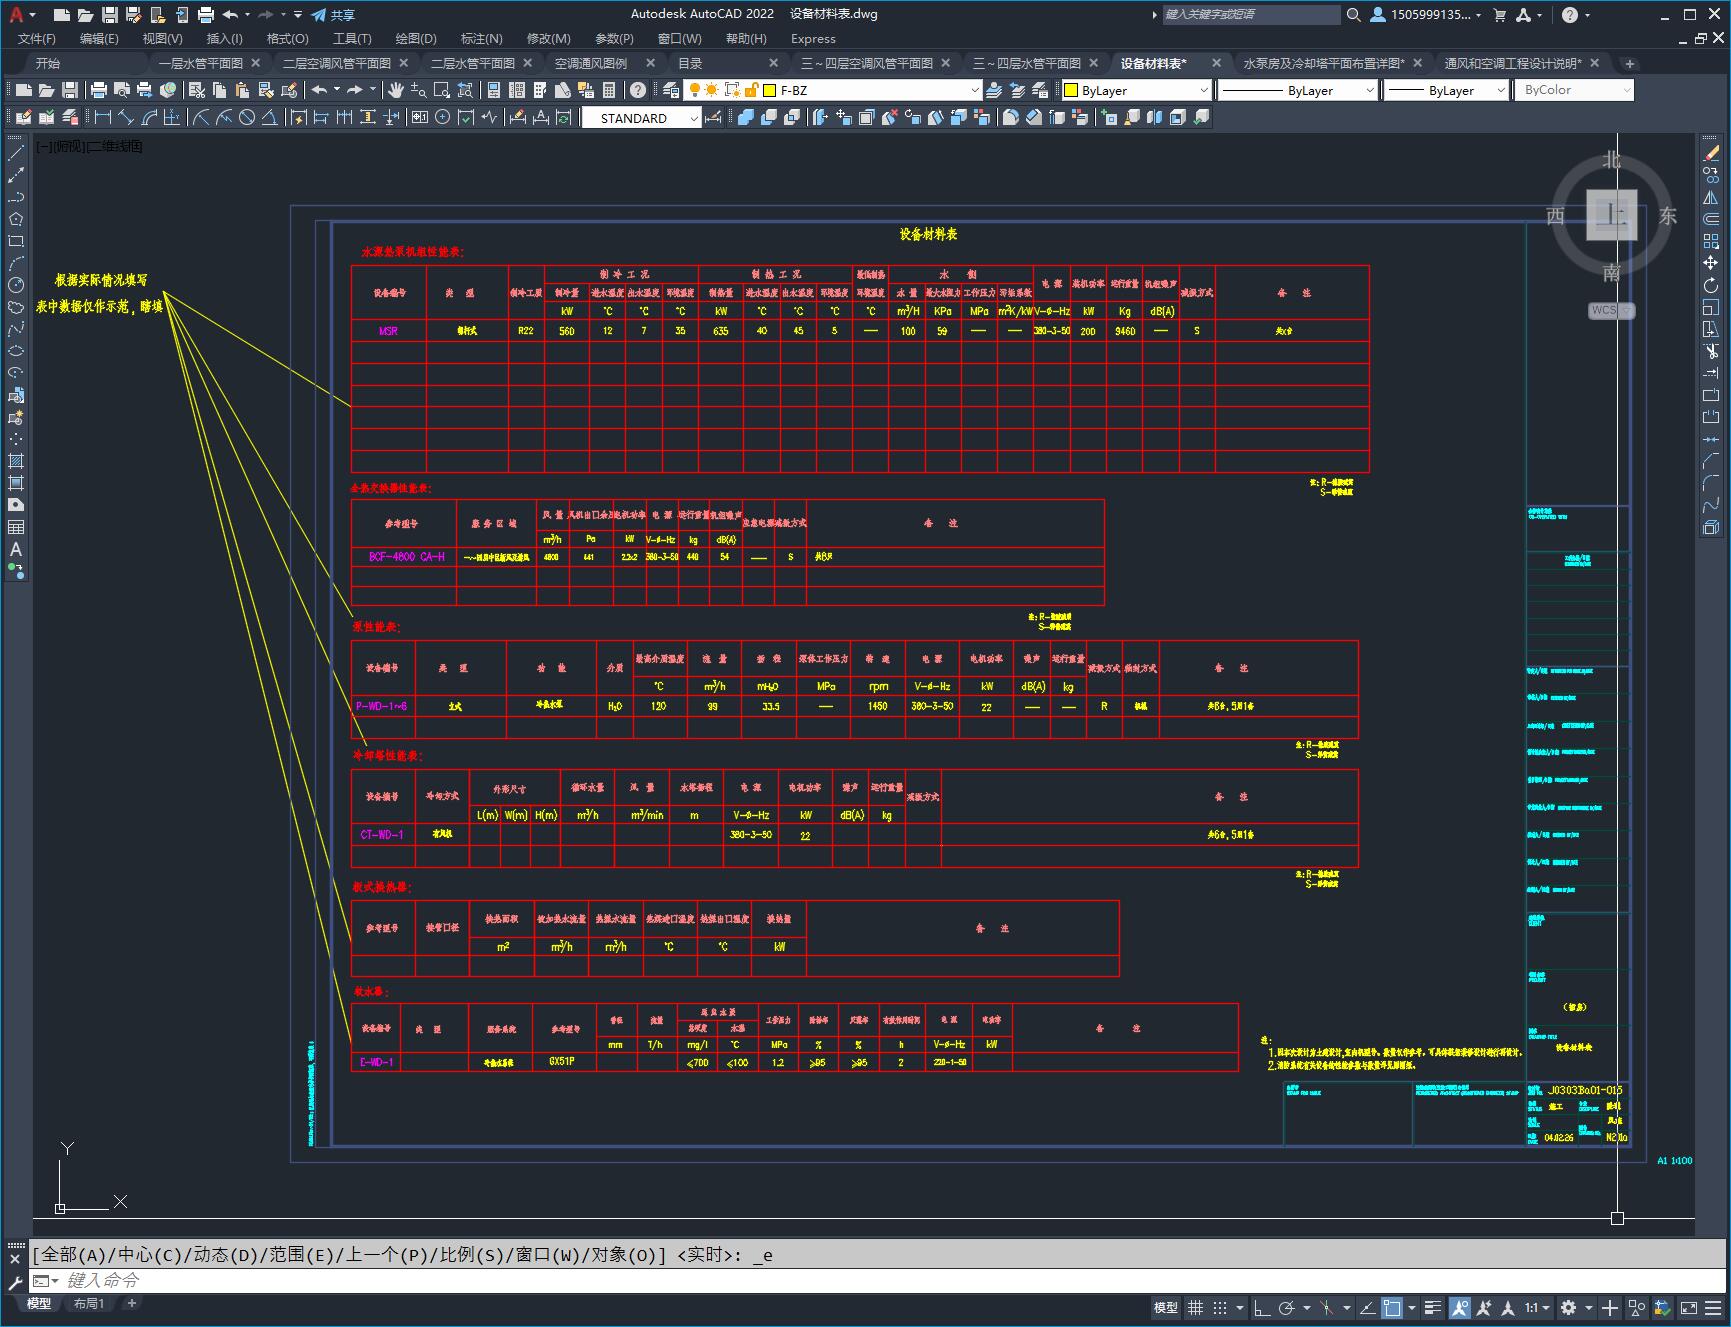Click the Pan hand icon
1731x1327 pixels.
[396, 90]
